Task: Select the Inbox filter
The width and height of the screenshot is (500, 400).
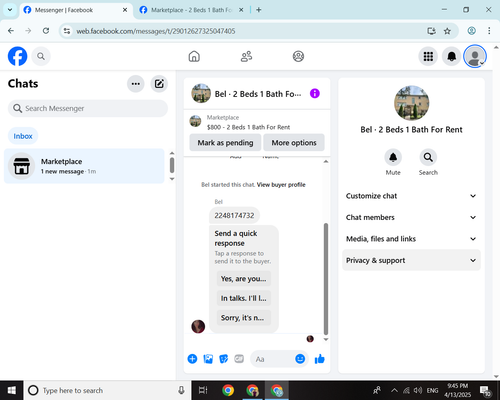Action: tap(23, 136)
